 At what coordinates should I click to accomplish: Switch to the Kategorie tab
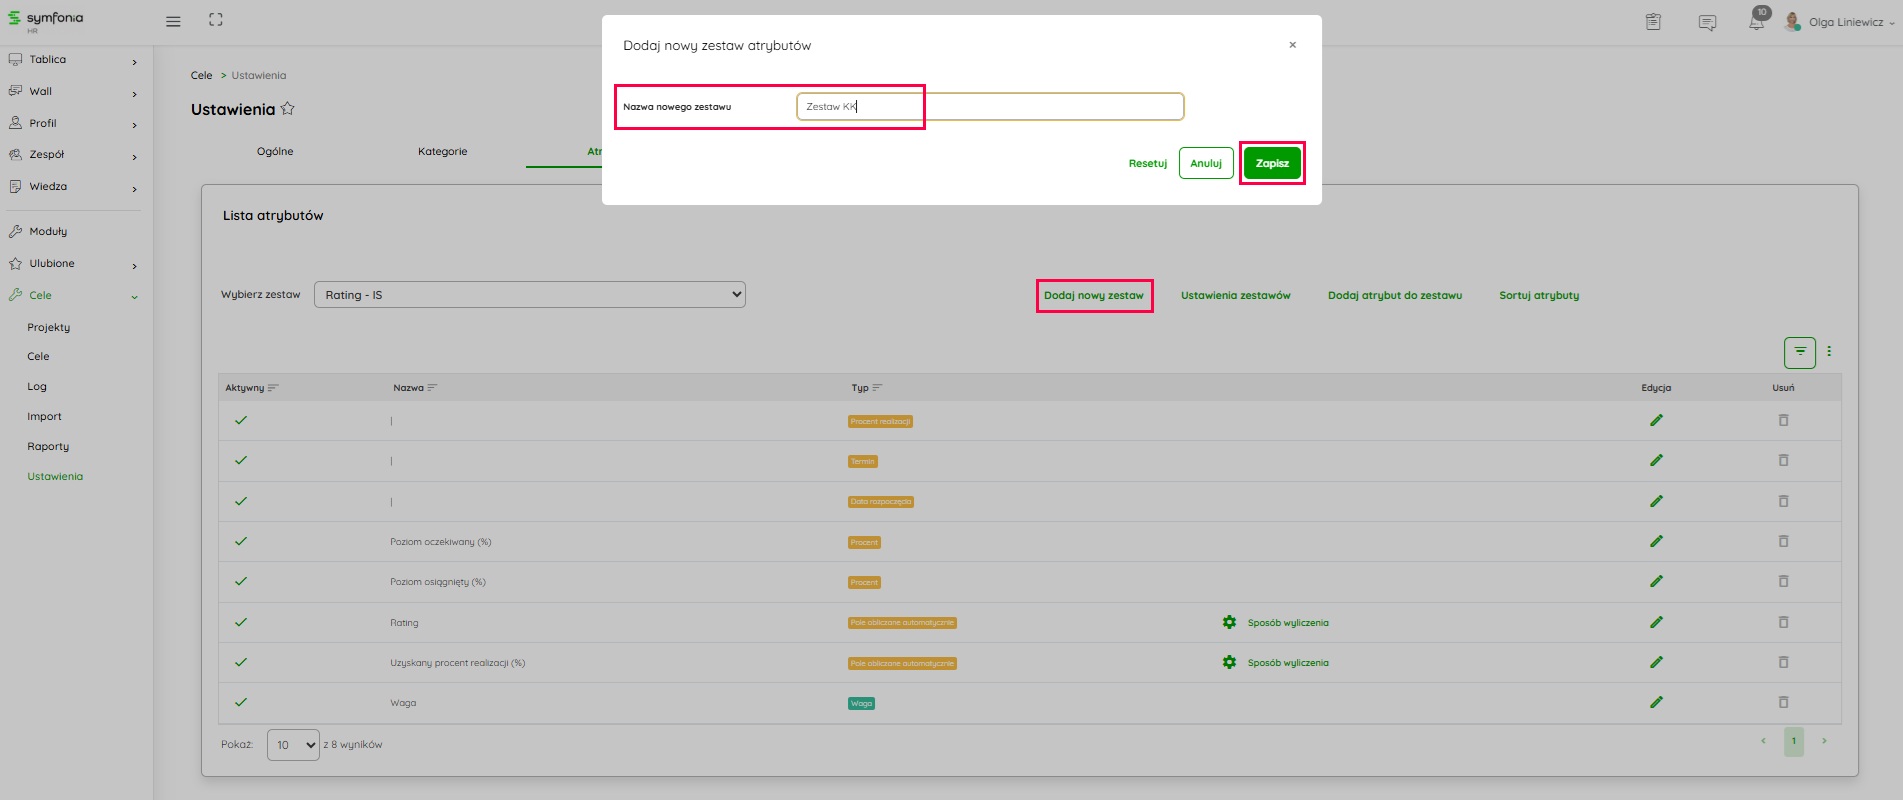click(x=442, y=152)
